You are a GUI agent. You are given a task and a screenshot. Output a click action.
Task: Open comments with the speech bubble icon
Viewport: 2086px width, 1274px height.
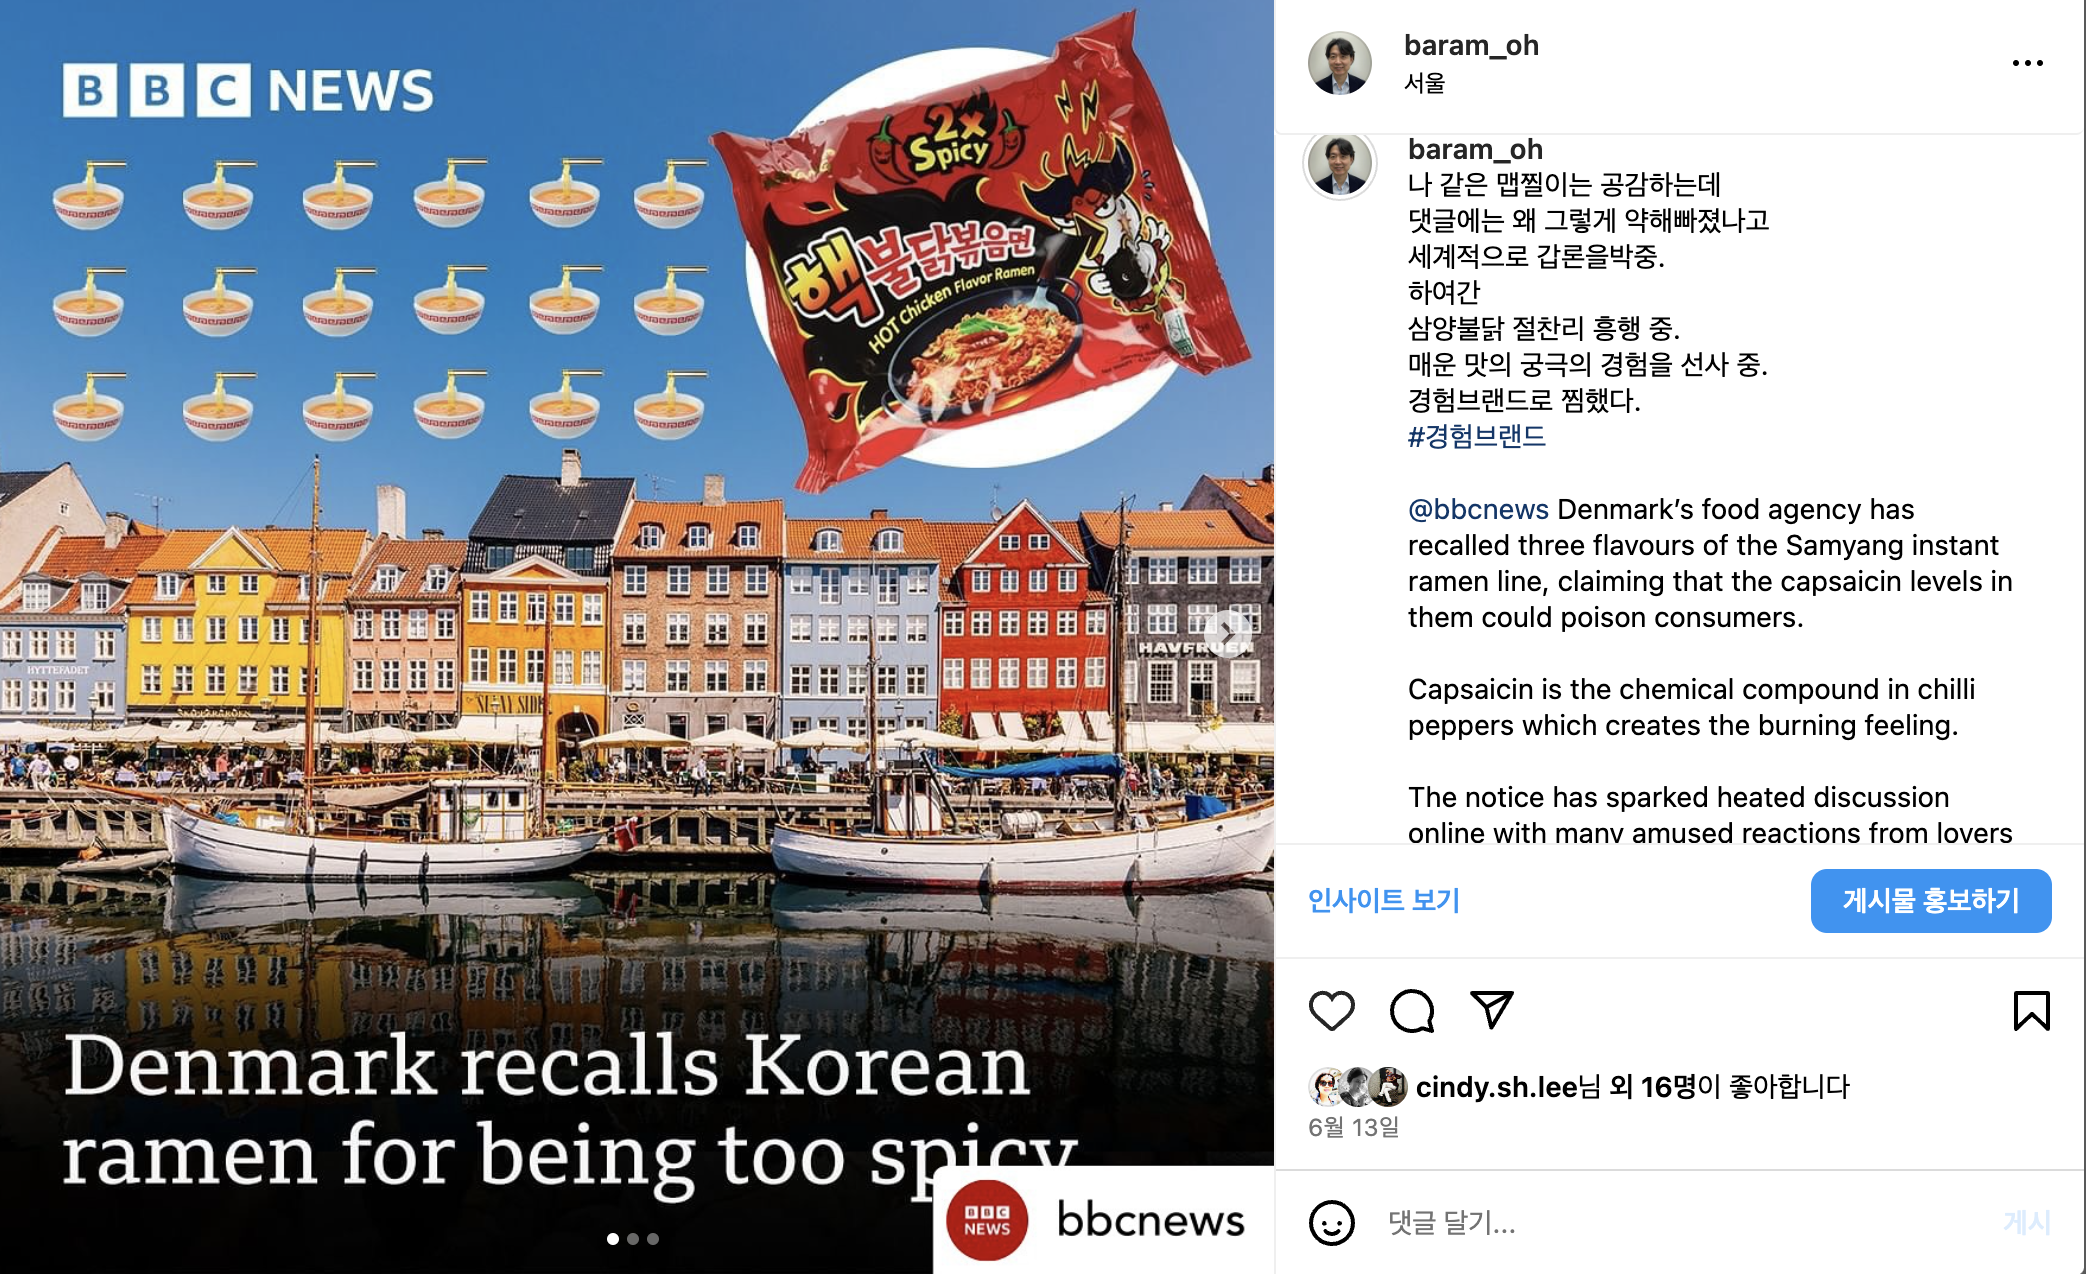pyautogui.click(x=1412, y=1011)
